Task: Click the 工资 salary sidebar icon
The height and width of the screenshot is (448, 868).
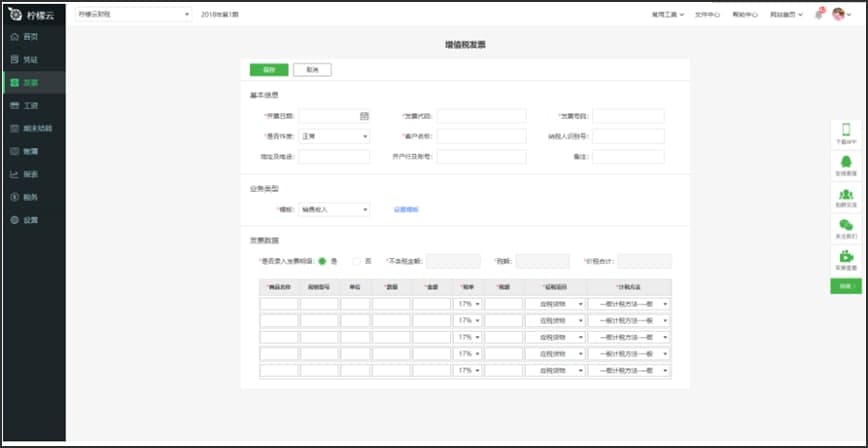Action: pos(14,105)
